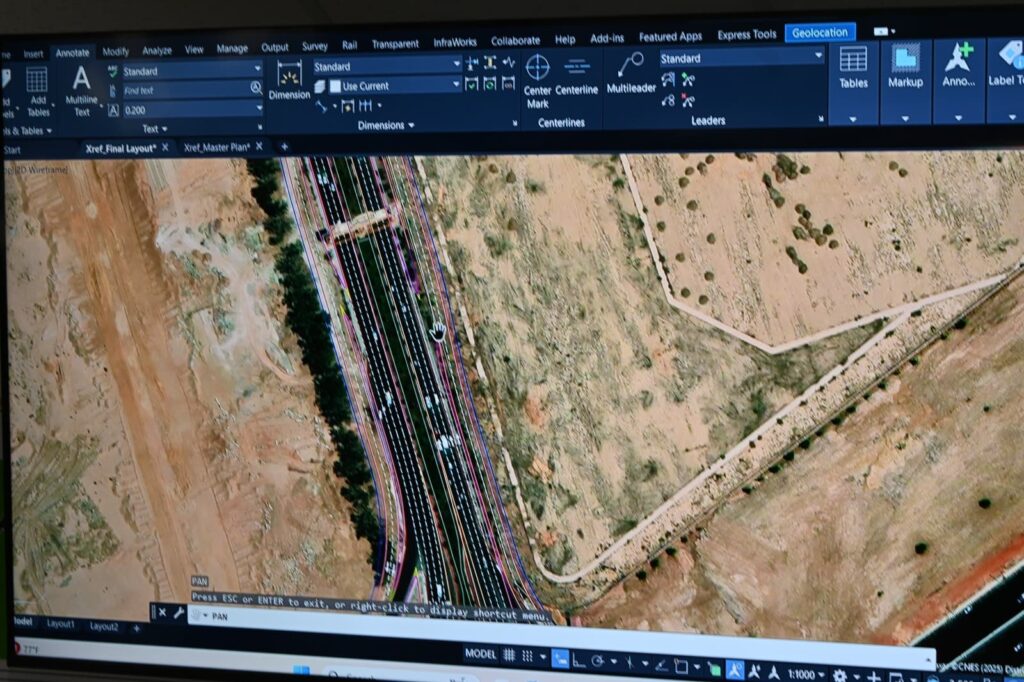Image resolution: width=1024 pixels, height=682 pixels.
Task: Switch to the Geolocation ribbon tab
Action: click(820, 33)
